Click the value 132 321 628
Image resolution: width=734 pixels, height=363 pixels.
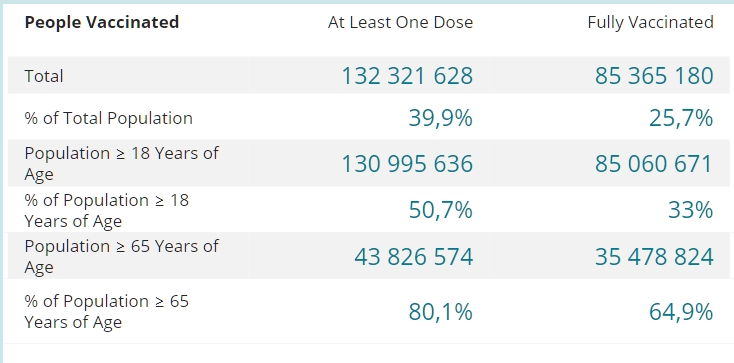click(x=407, y=76)
